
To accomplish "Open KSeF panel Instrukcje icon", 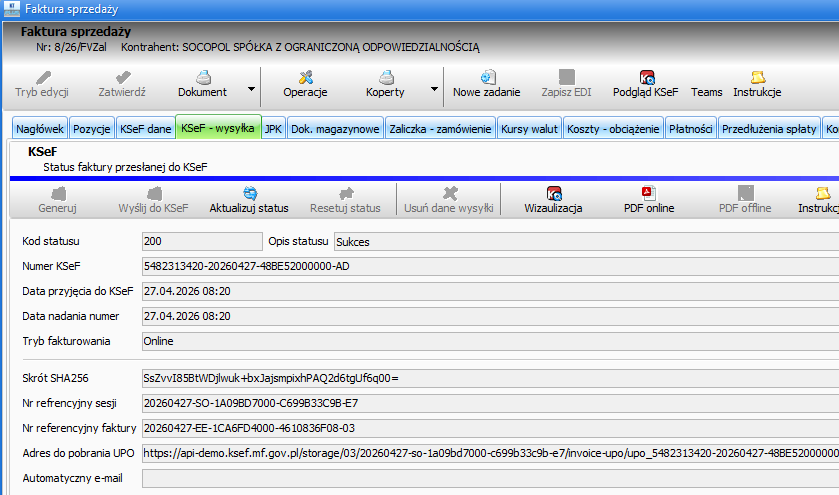I will pos(823,193).
